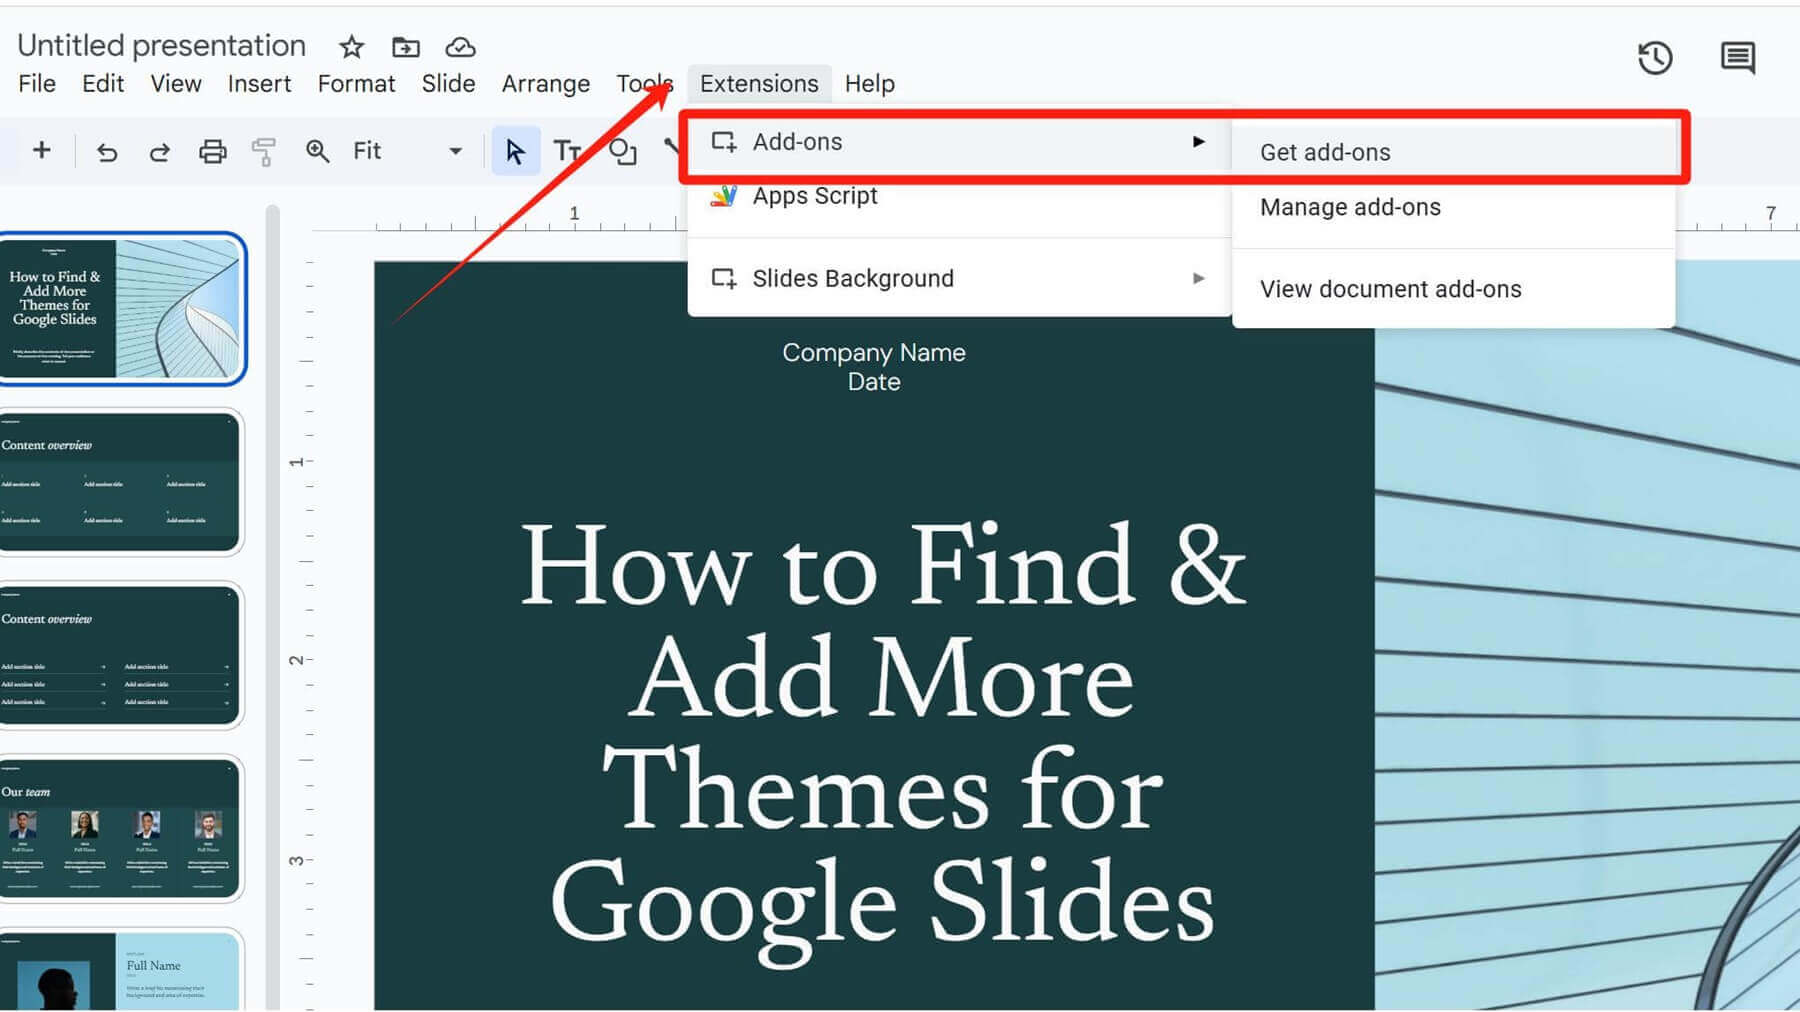Select the paint format tool
Screen dimensions: 1800x1012
pos(264,151)
